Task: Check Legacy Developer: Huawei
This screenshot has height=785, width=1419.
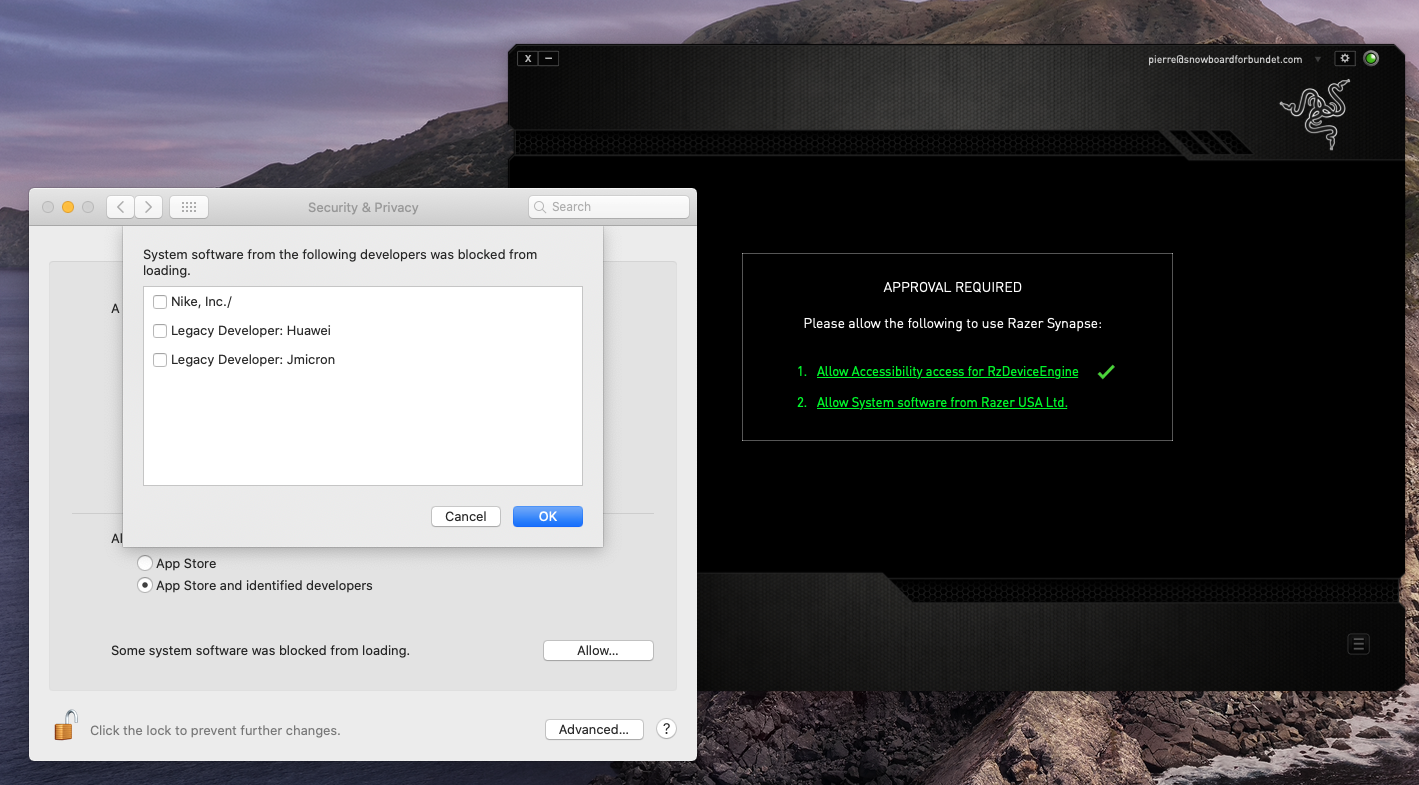Action: tap(160, 330)
